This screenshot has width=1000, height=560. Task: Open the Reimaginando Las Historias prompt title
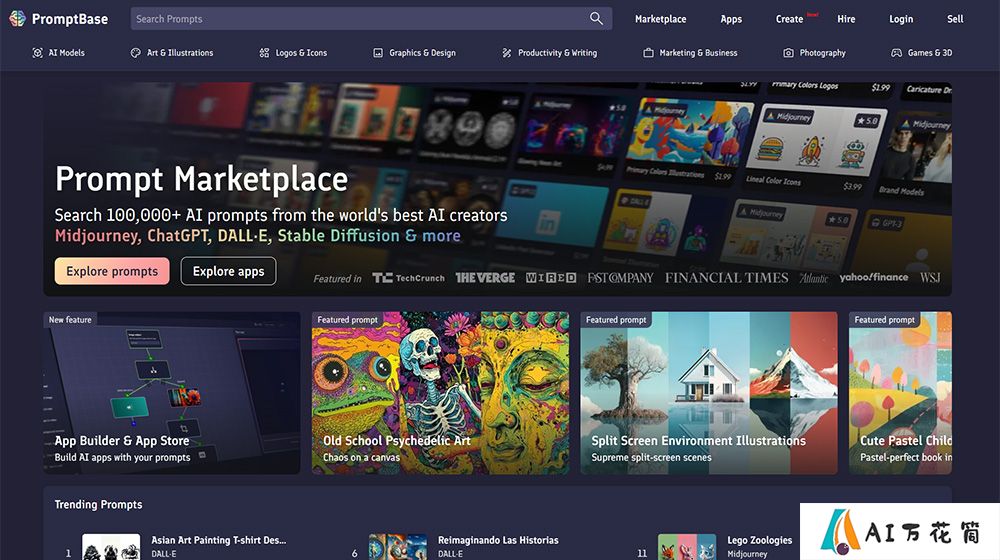[498, 540]
